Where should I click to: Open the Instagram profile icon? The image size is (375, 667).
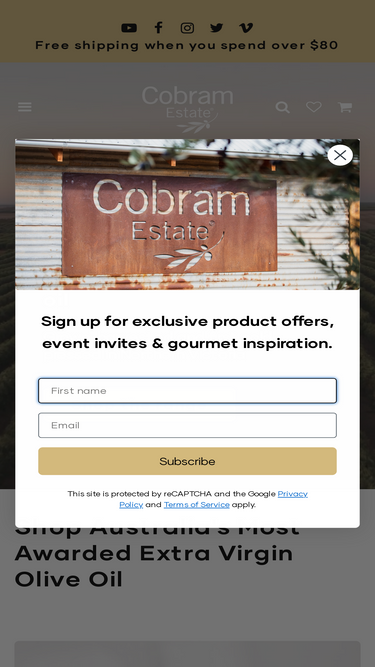click(x=188, y=28)
